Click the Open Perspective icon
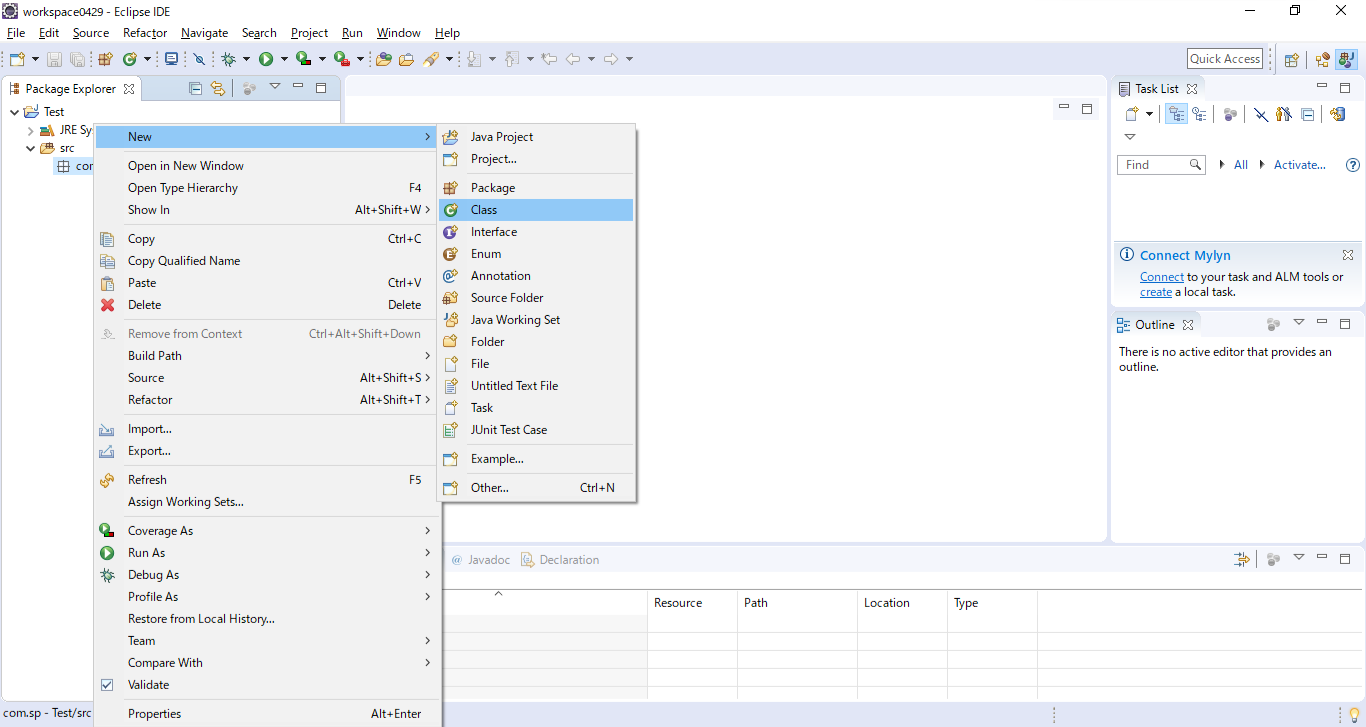This screenshot has width=1366, height=727. point(1291,59)
